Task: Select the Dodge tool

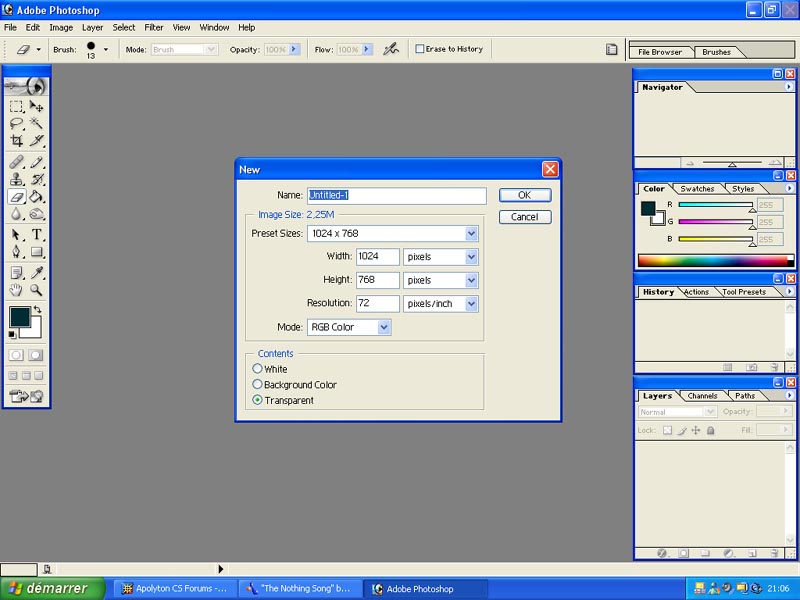Action: point(36,214)
